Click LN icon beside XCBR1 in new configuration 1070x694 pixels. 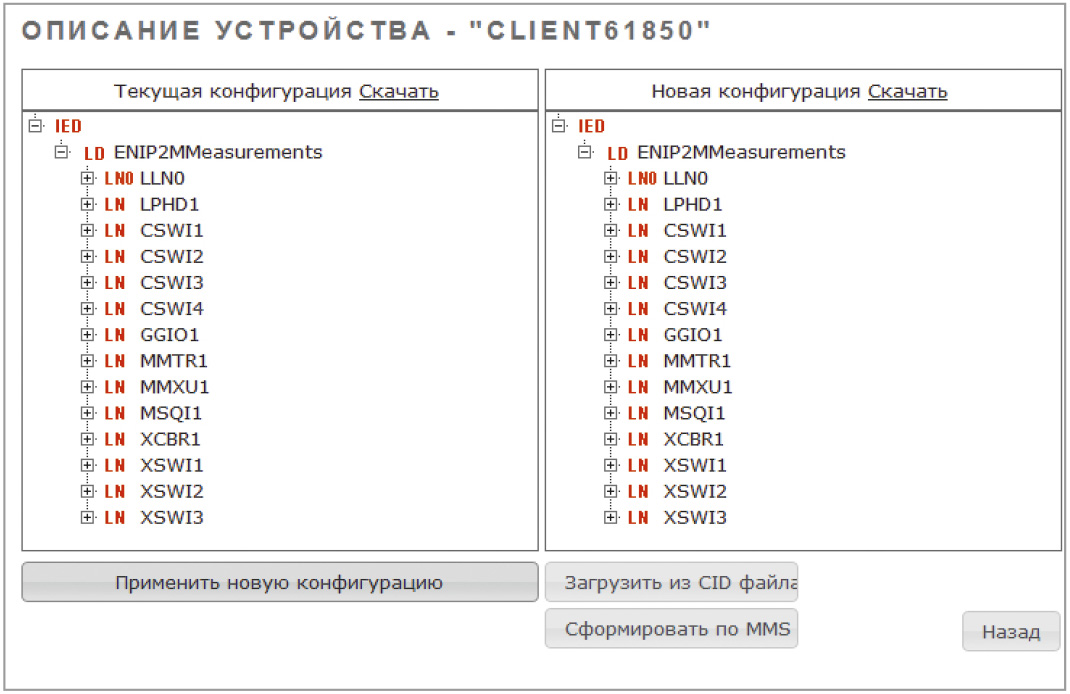[x=638, y=439]
